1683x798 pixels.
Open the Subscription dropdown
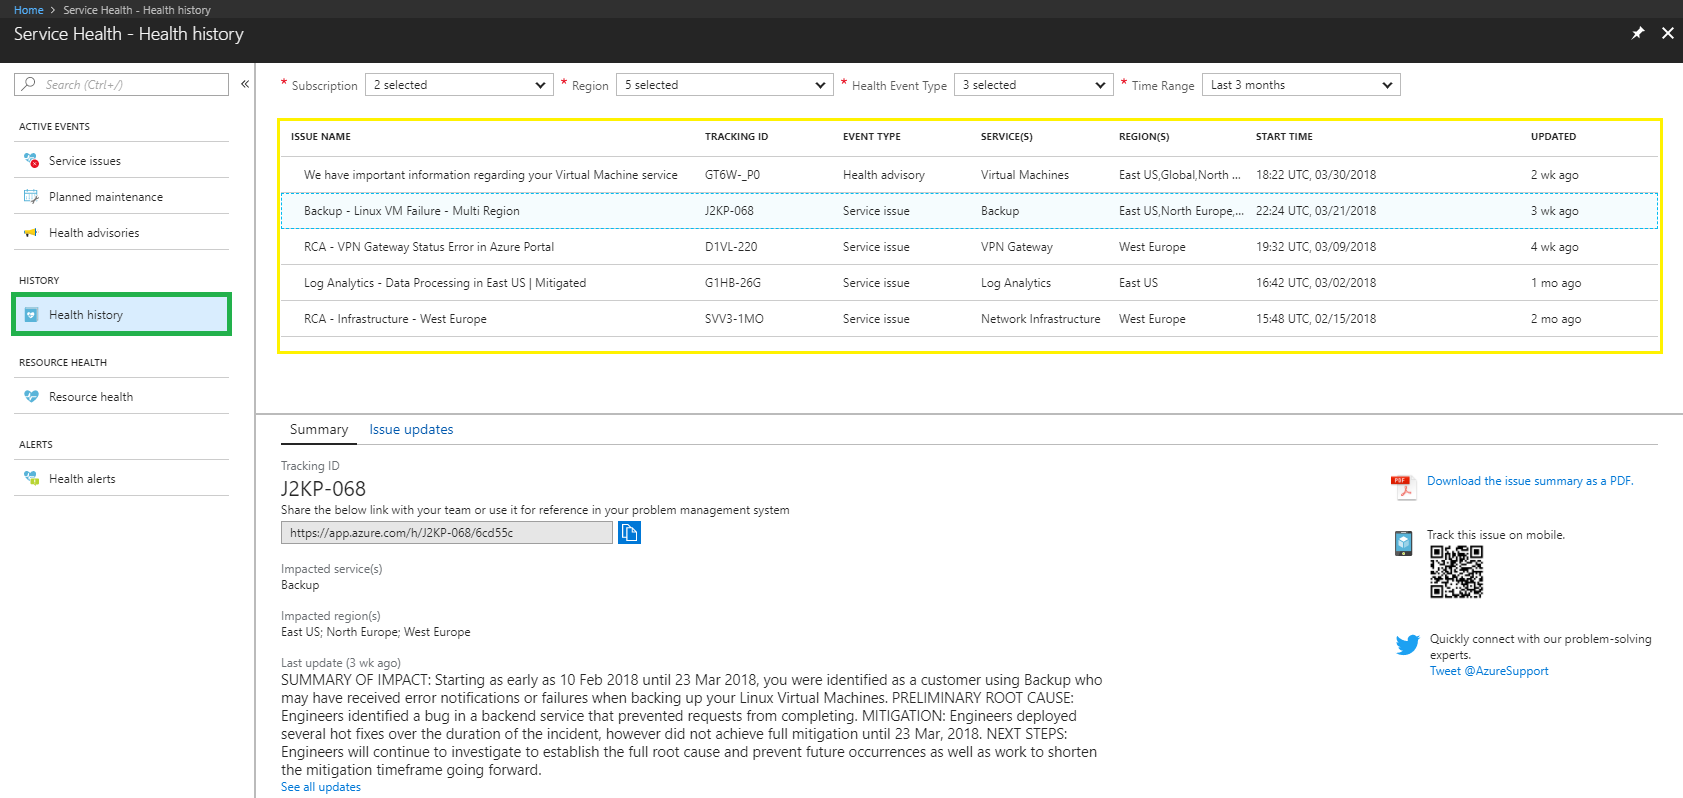point(459,85)
